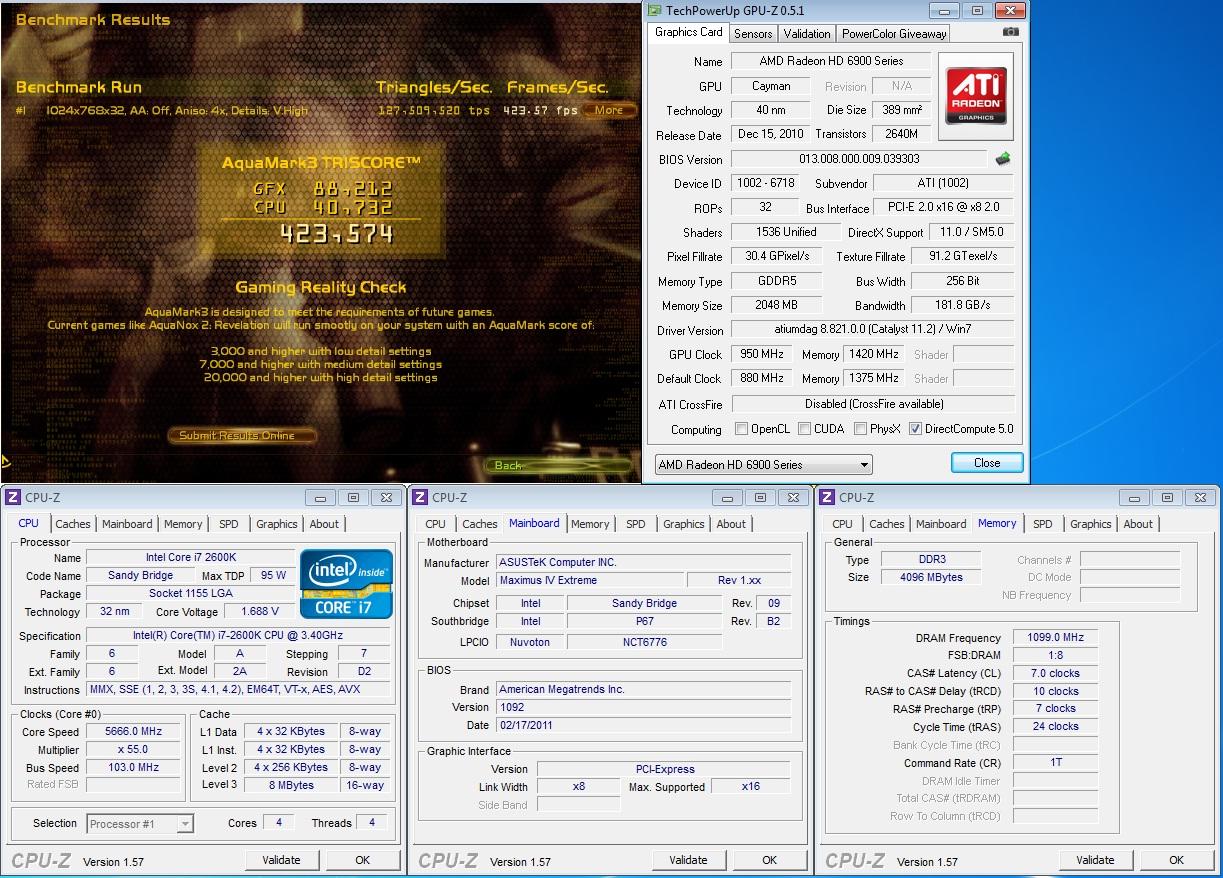Viewport: 1223px width, 878px height.
Task: Open Caches tab in the CPU window
Action: click(x=73, y=524)
